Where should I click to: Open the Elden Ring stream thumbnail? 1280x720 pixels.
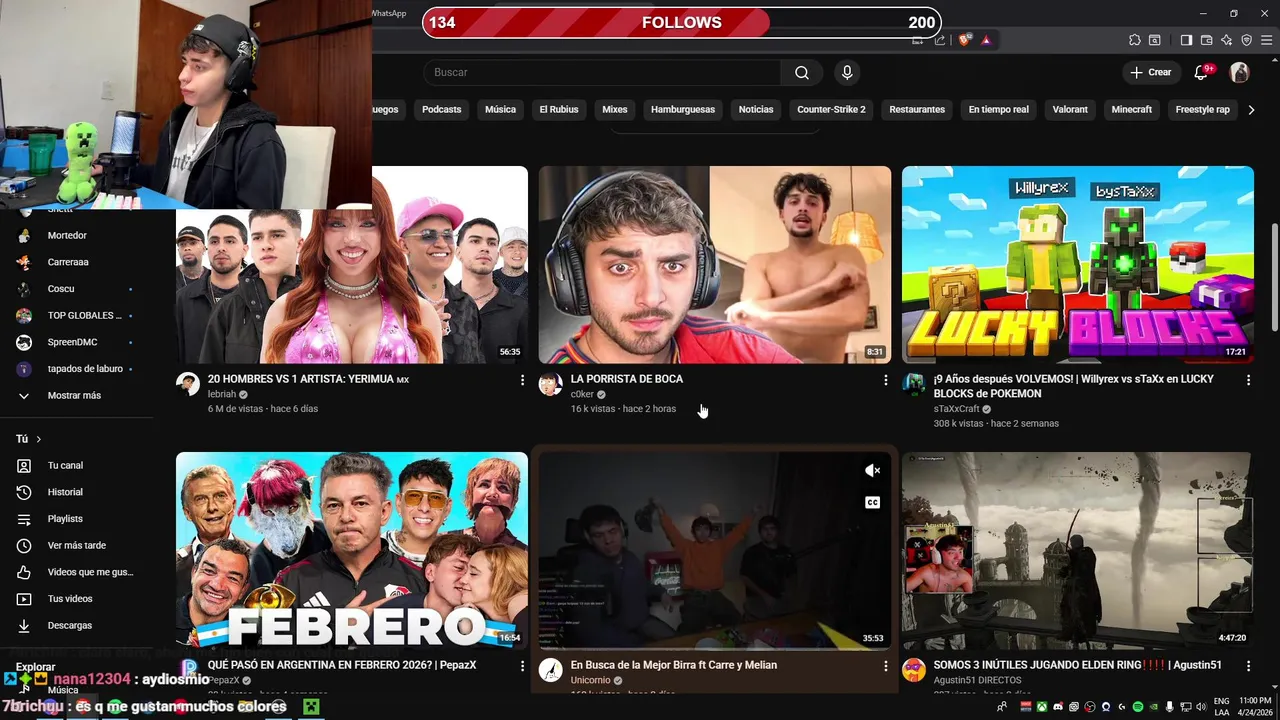click(x=1078, y=551)
